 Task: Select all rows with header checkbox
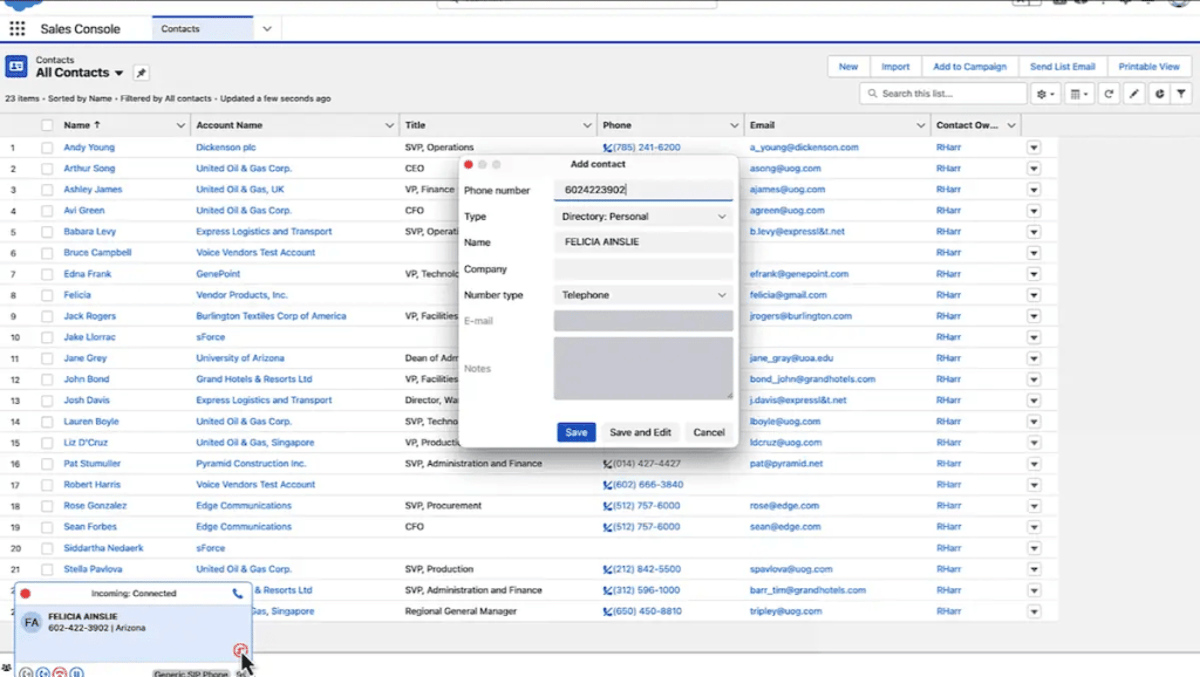tap(47, 125)
